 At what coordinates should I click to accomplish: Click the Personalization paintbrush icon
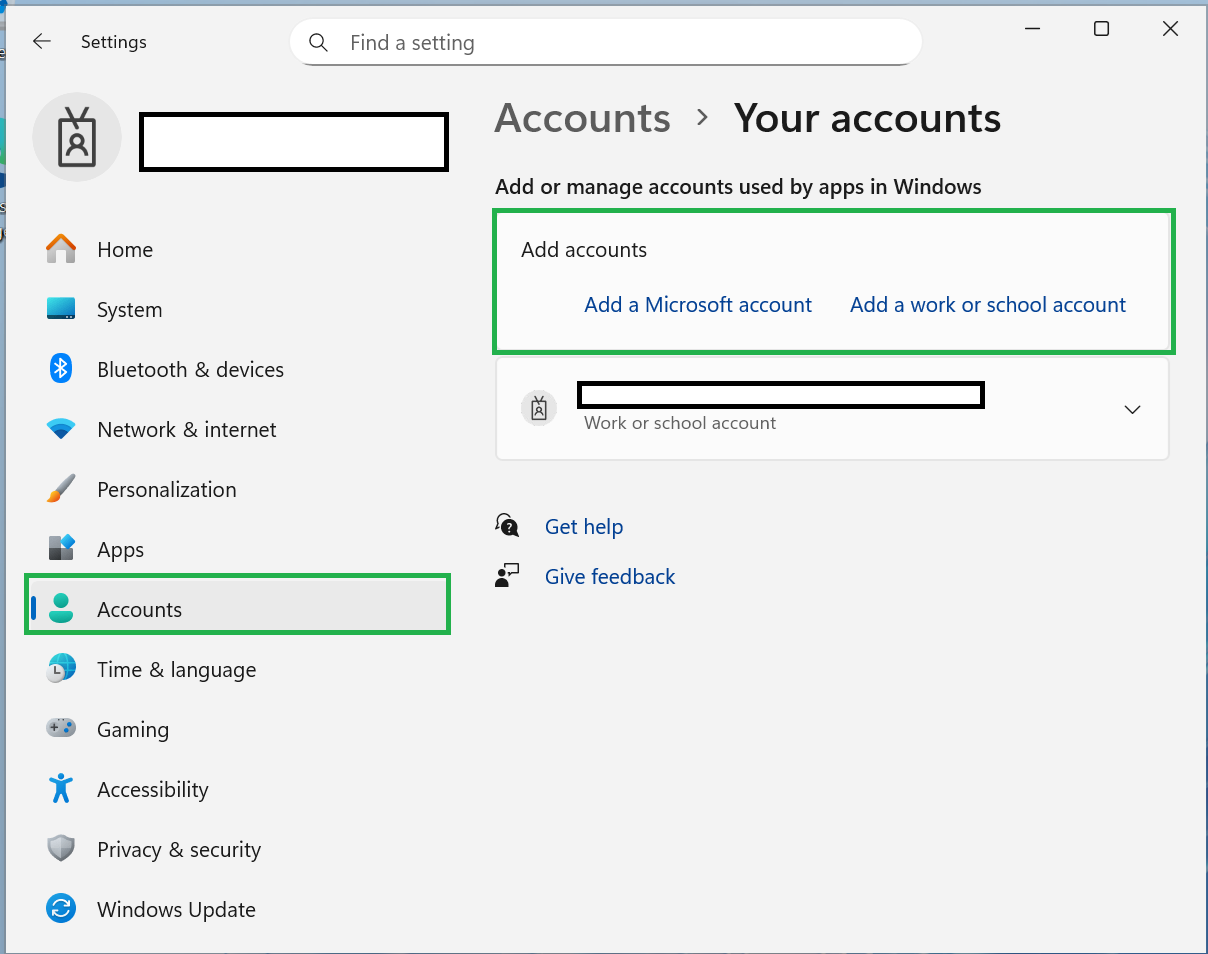tap(61, 489)
